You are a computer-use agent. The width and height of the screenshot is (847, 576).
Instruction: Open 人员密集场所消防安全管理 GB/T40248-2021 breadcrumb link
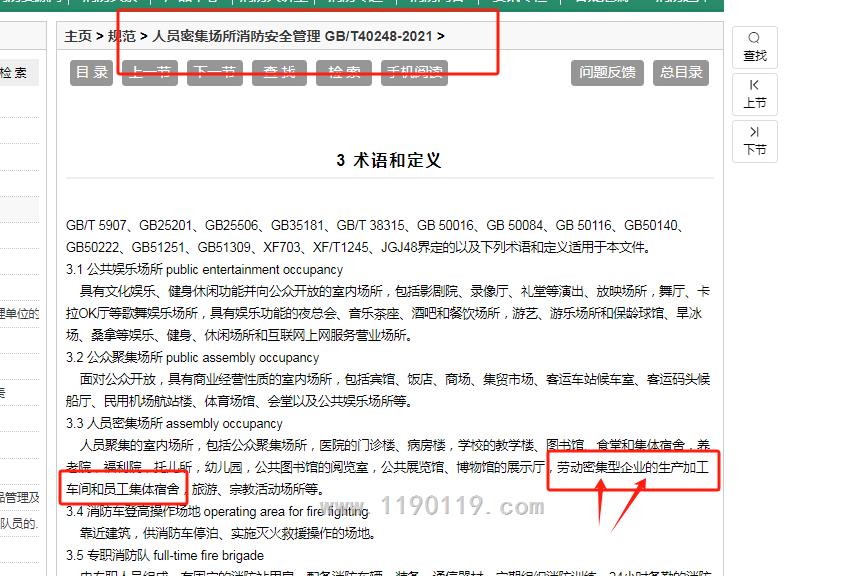pos(292,36)
